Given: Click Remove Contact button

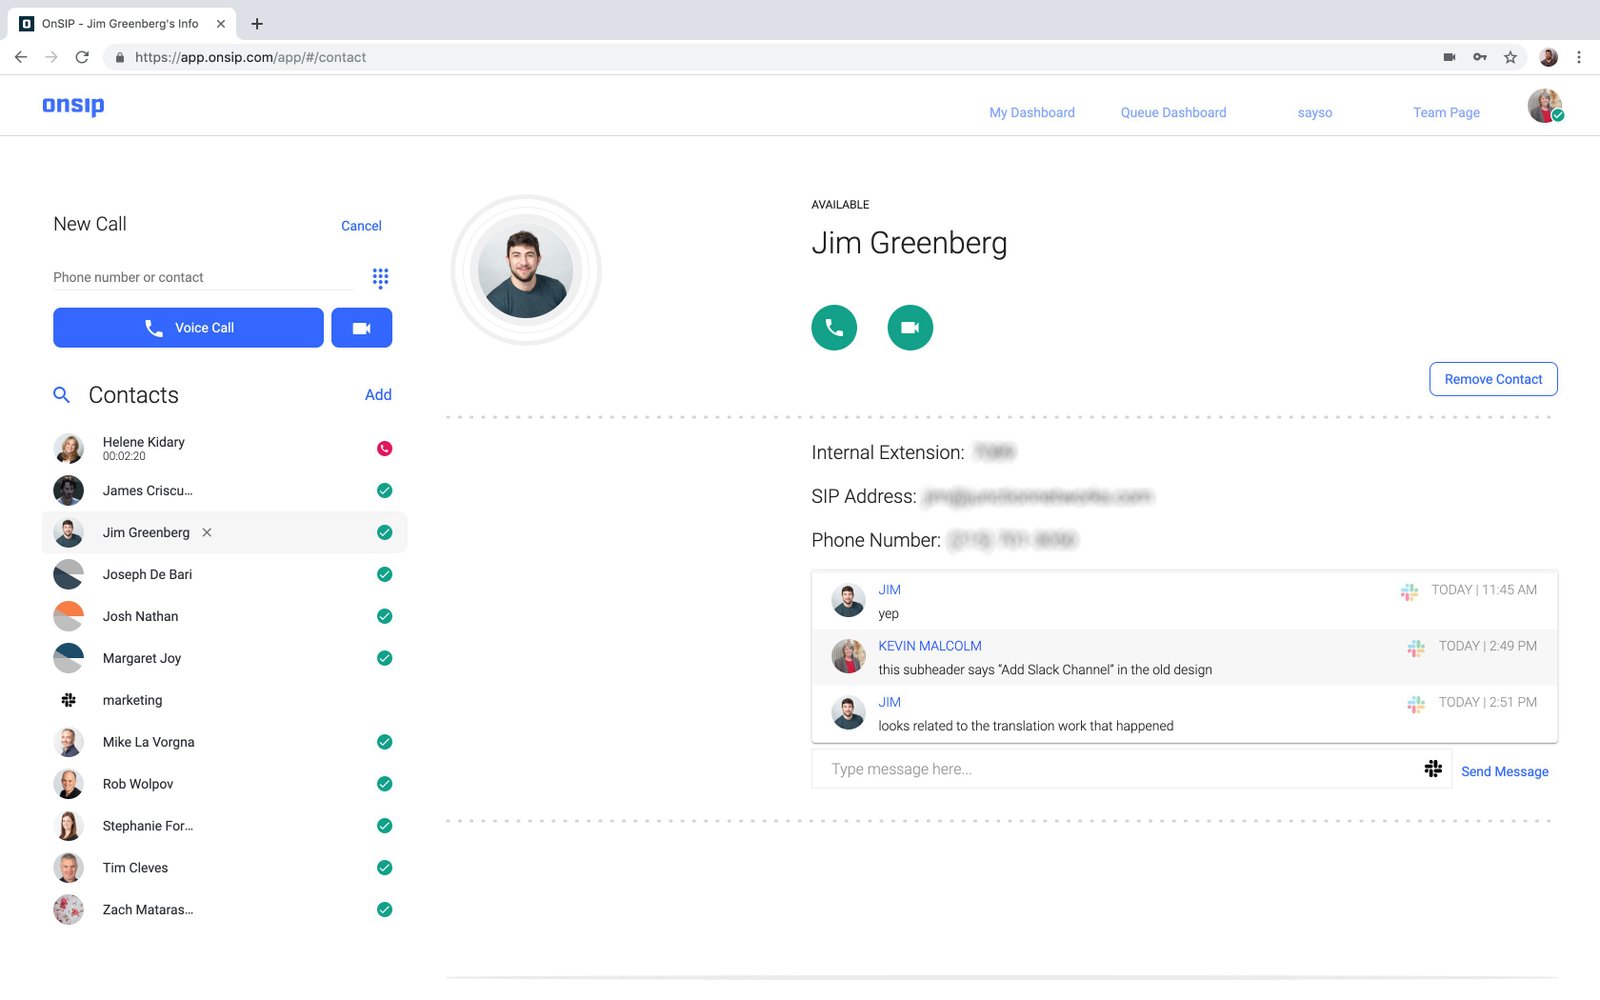Looking at the screenshot, I should point(1493,379).
